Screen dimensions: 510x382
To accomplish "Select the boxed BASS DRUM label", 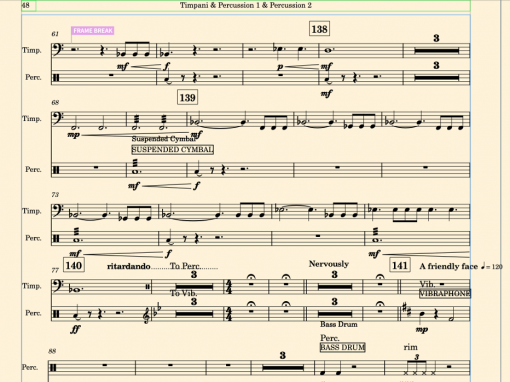I will [342, 347].
